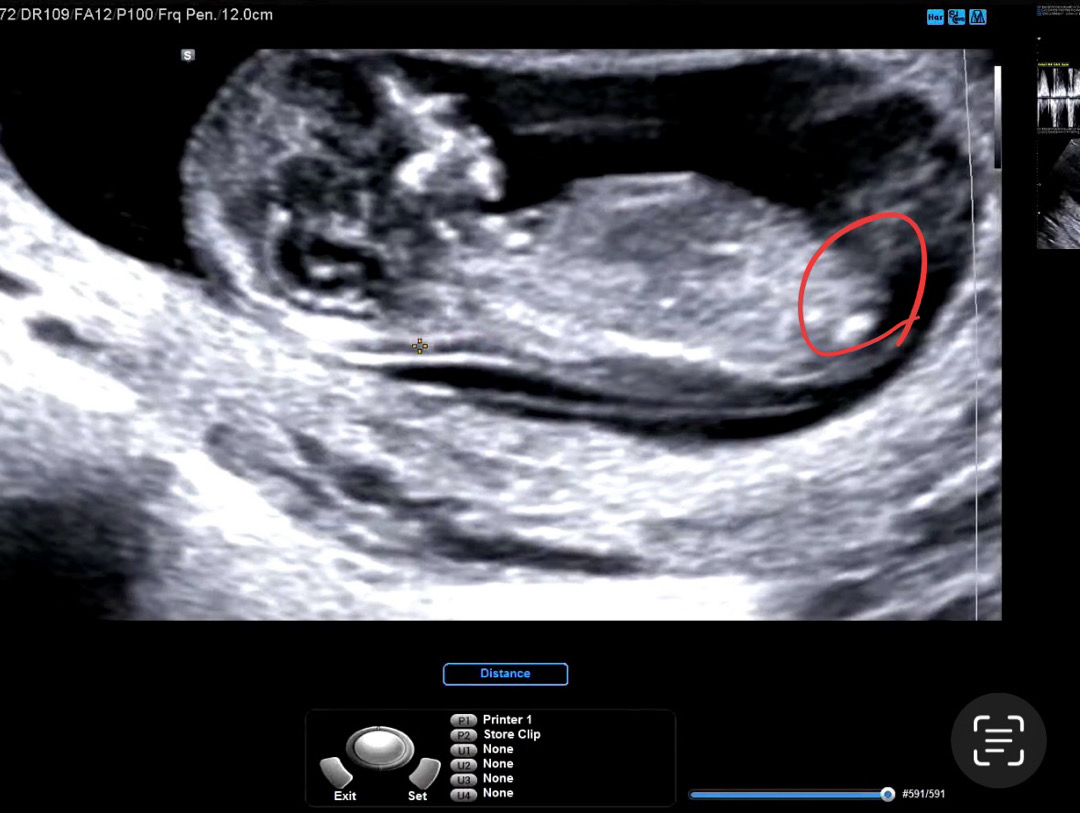
Task: Click the P1 Printer 1 key
Action: tap(463, 720)
